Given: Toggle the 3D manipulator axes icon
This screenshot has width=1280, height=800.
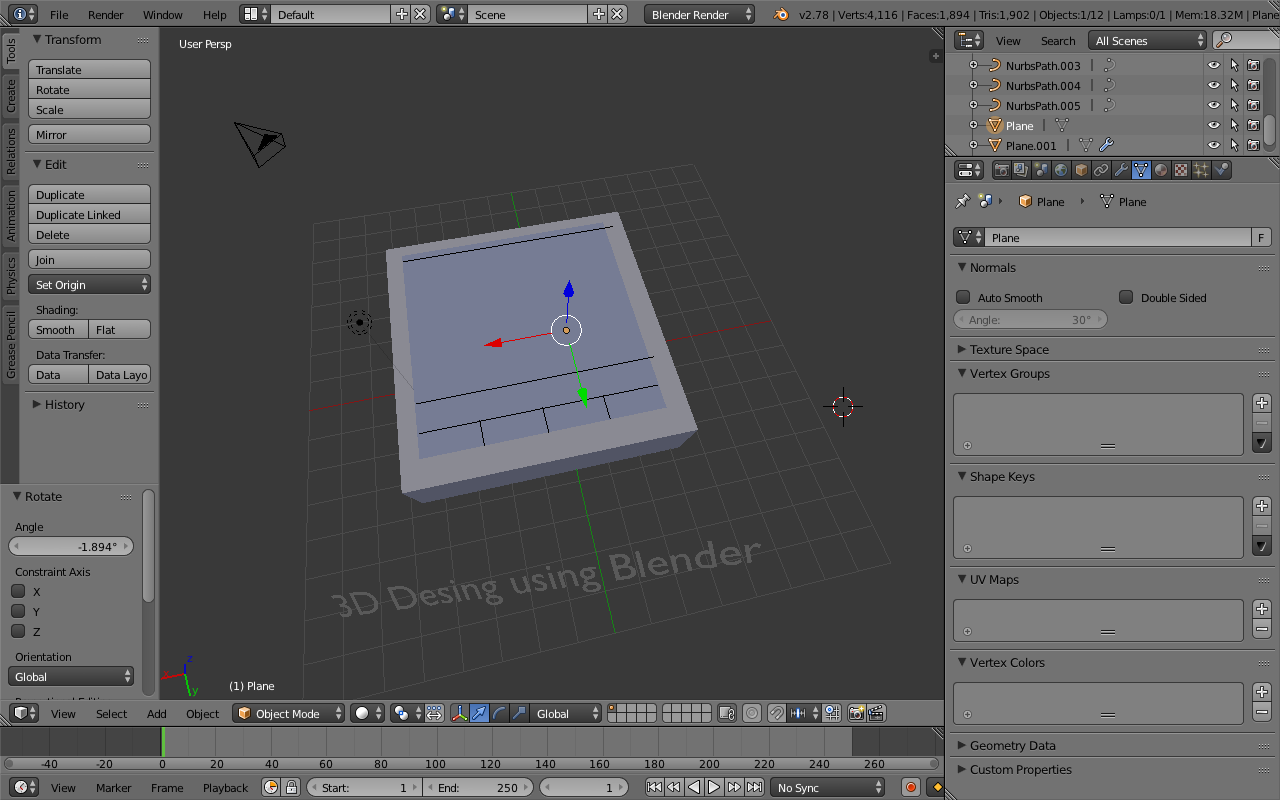Looking at the screenshot, I should 459,713.
